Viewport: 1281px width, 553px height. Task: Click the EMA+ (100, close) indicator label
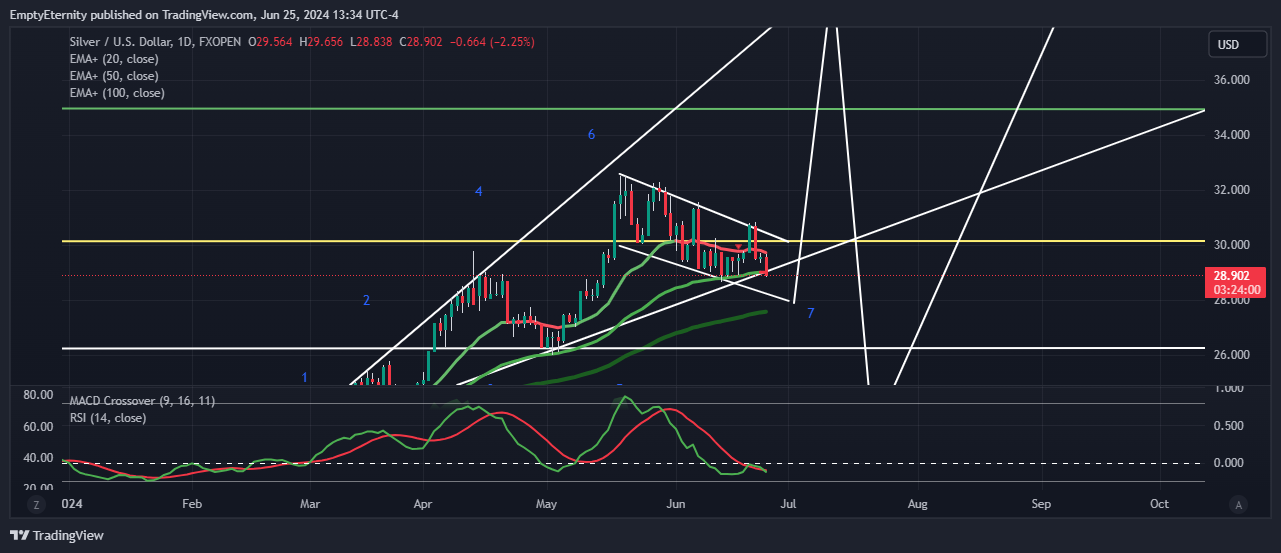pos(117,93)
